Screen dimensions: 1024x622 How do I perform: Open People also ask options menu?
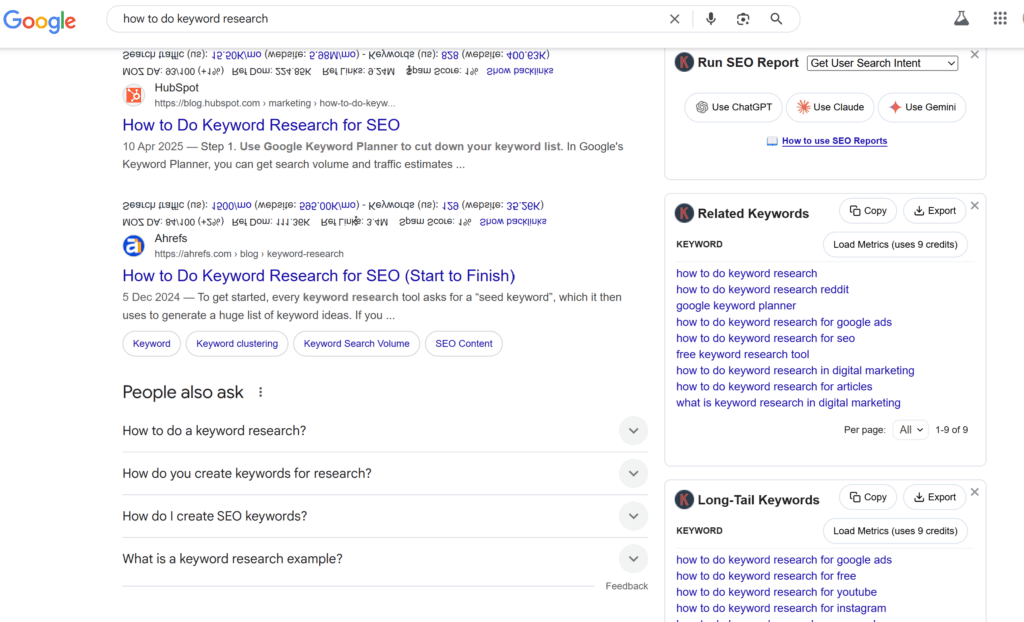click(261, 392)
